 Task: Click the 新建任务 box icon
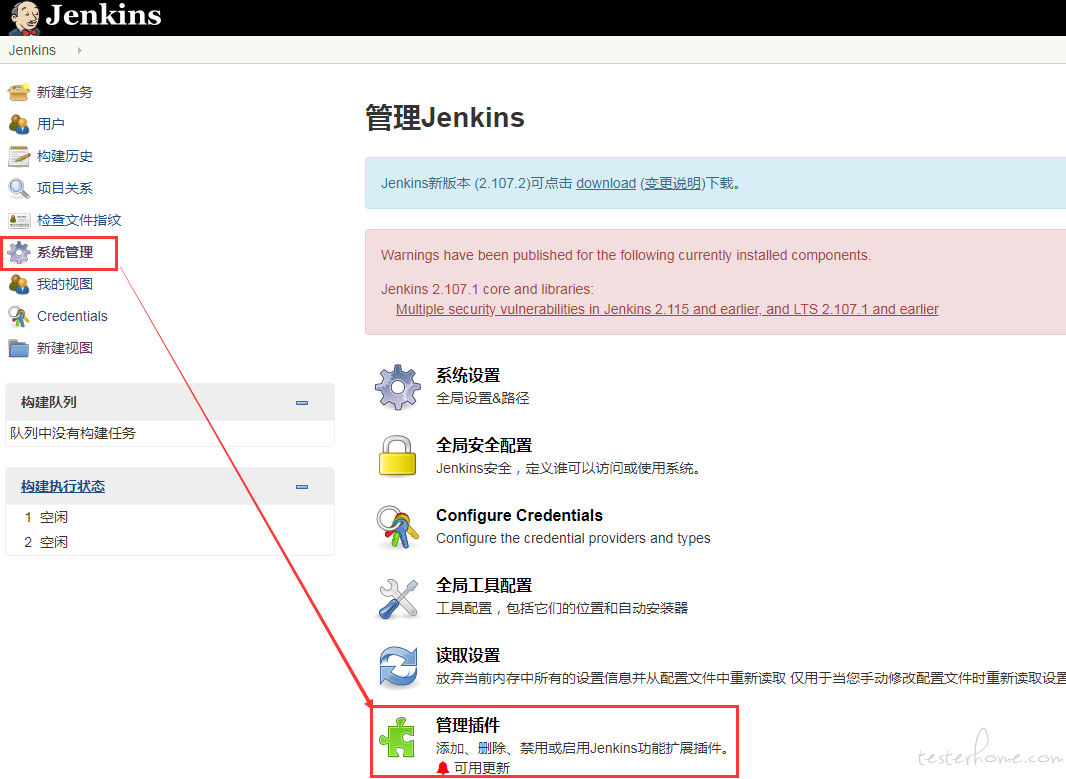click(18, 92)
